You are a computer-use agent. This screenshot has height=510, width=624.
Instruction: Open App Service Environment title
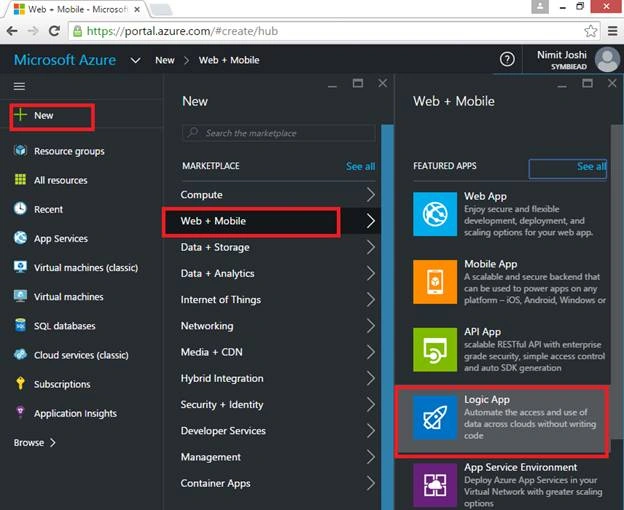pos(521,467)
